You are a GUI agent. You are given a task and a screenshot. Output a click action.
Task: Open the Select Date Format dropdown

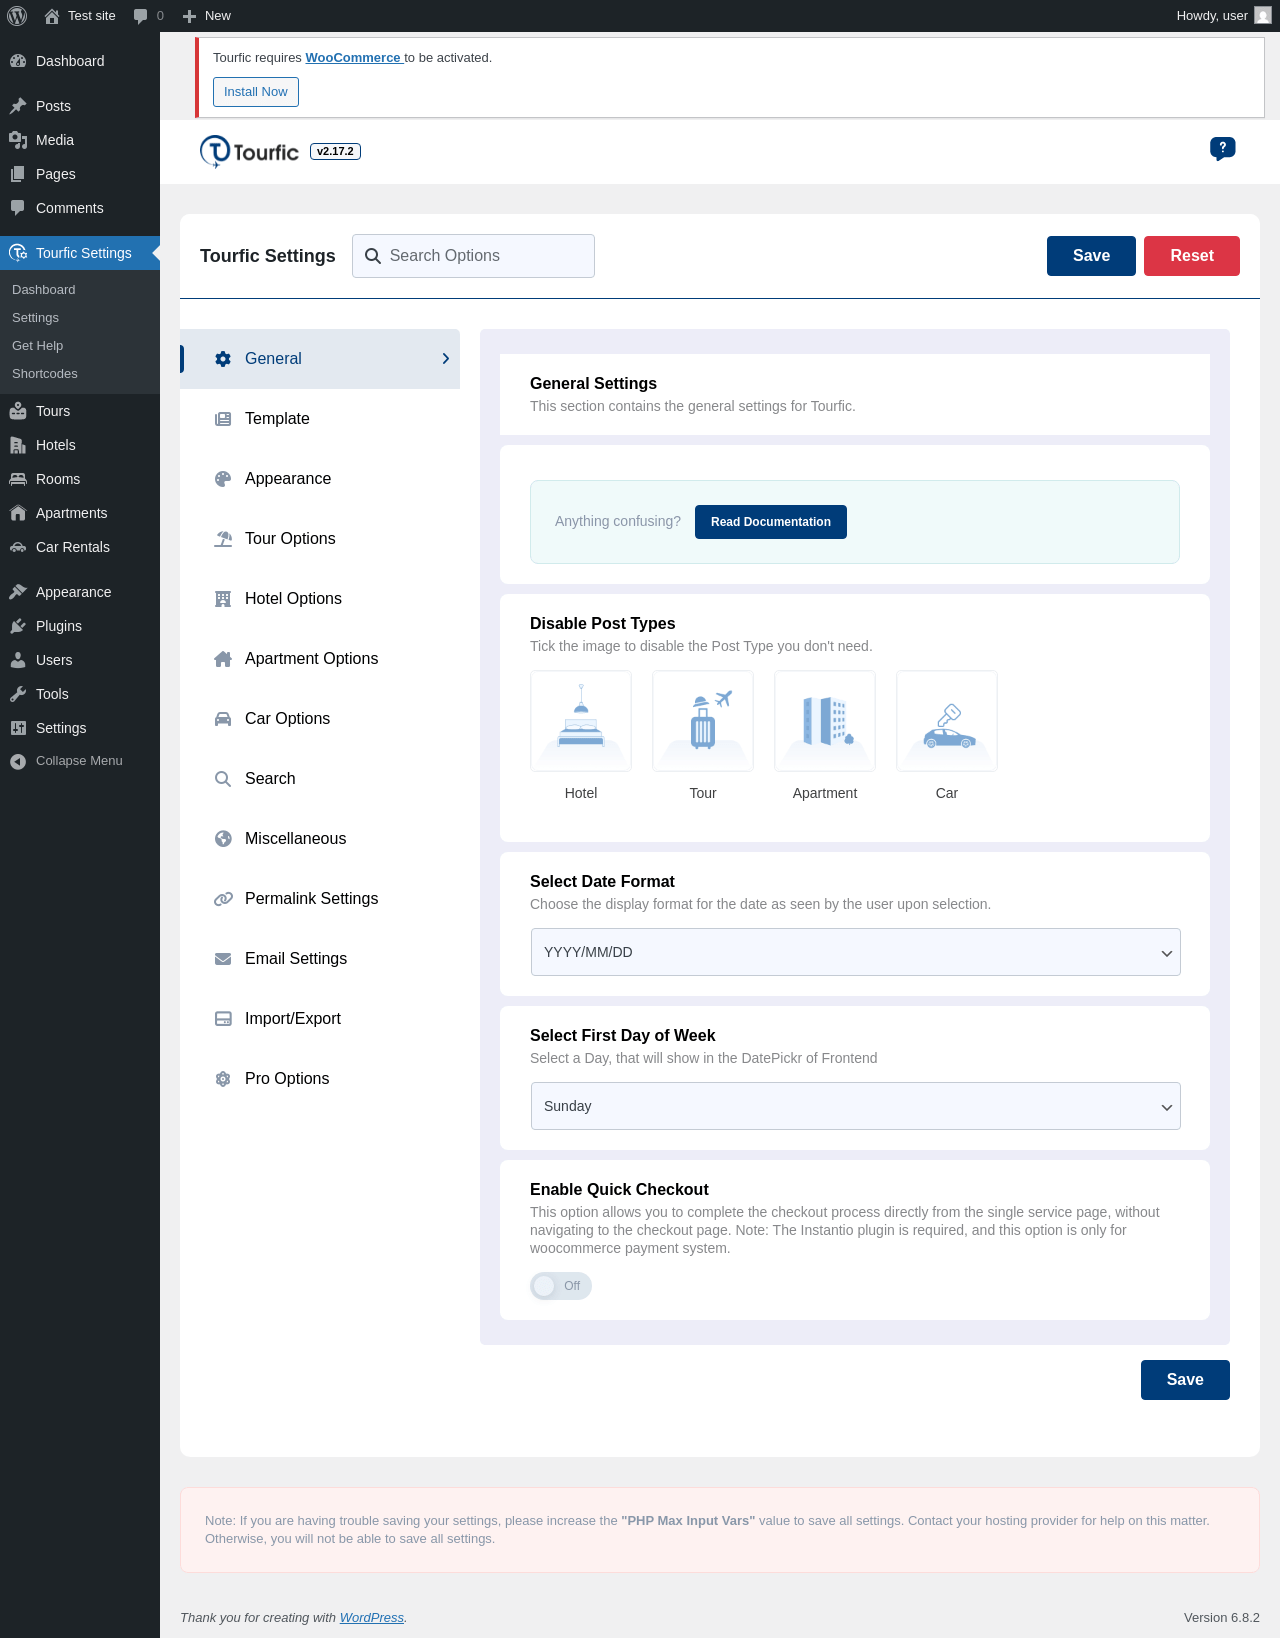click(x=856, y=952)
